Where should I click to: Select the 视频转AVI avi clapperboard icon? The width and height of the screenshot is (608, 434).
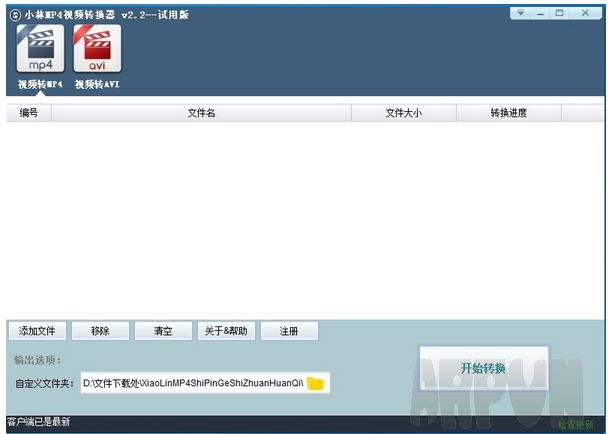97,48
